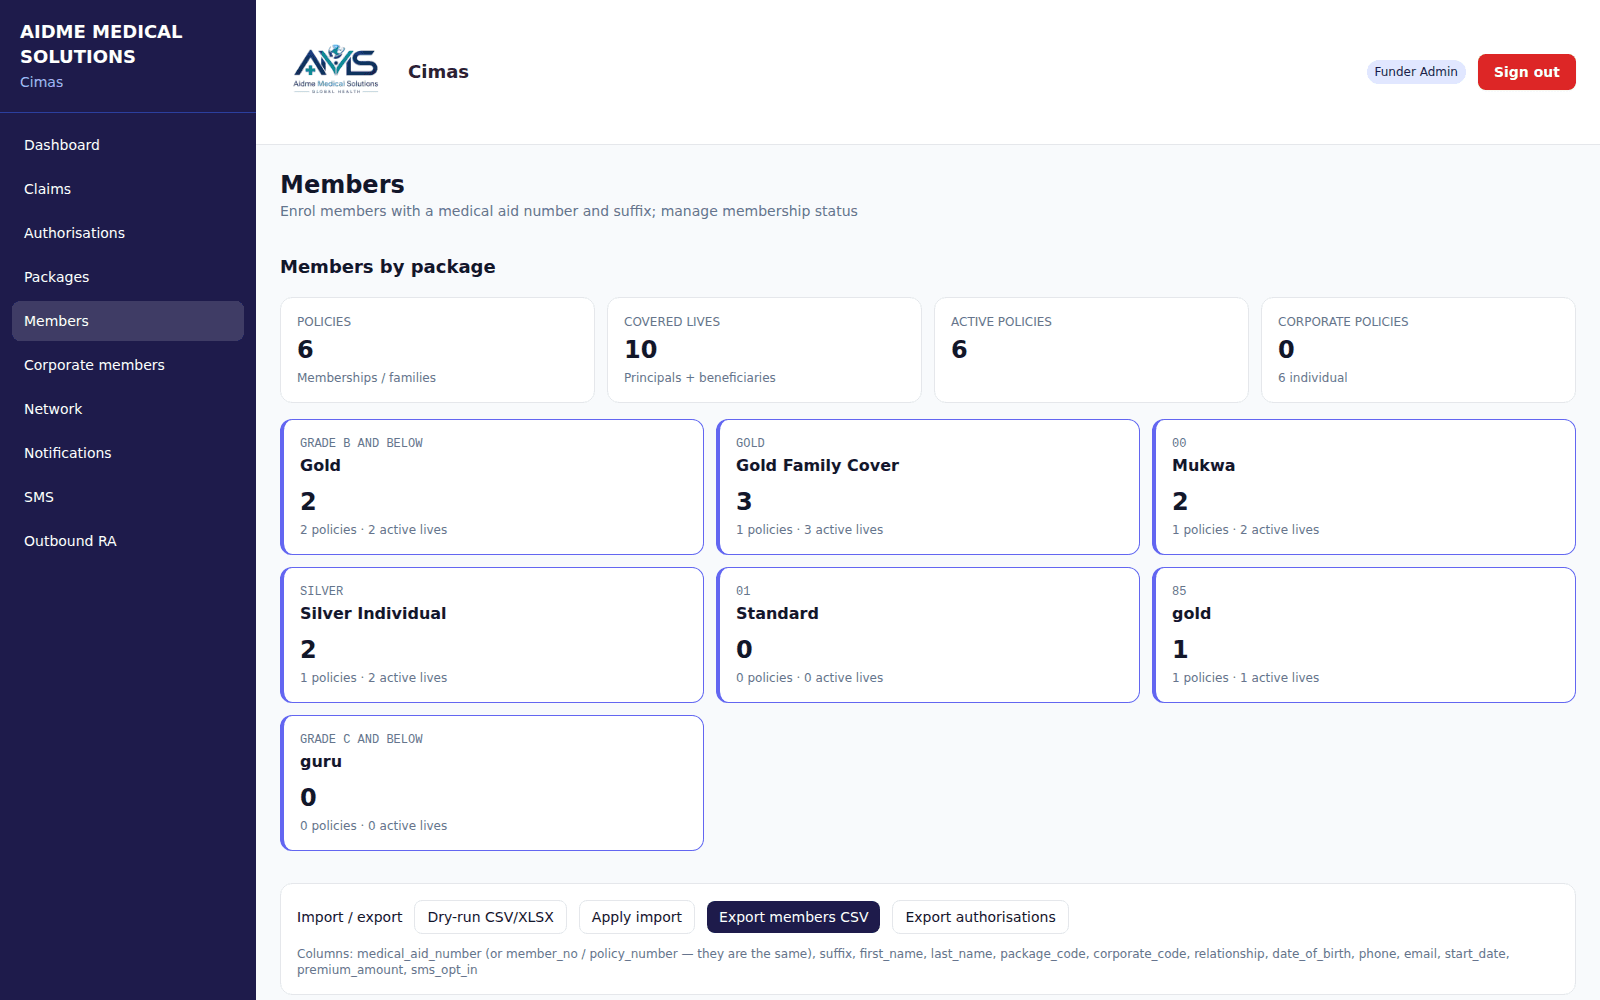Navigate to Packages page
Image resolution: width=1600 pixels, height=1000 pixels.
128,277
